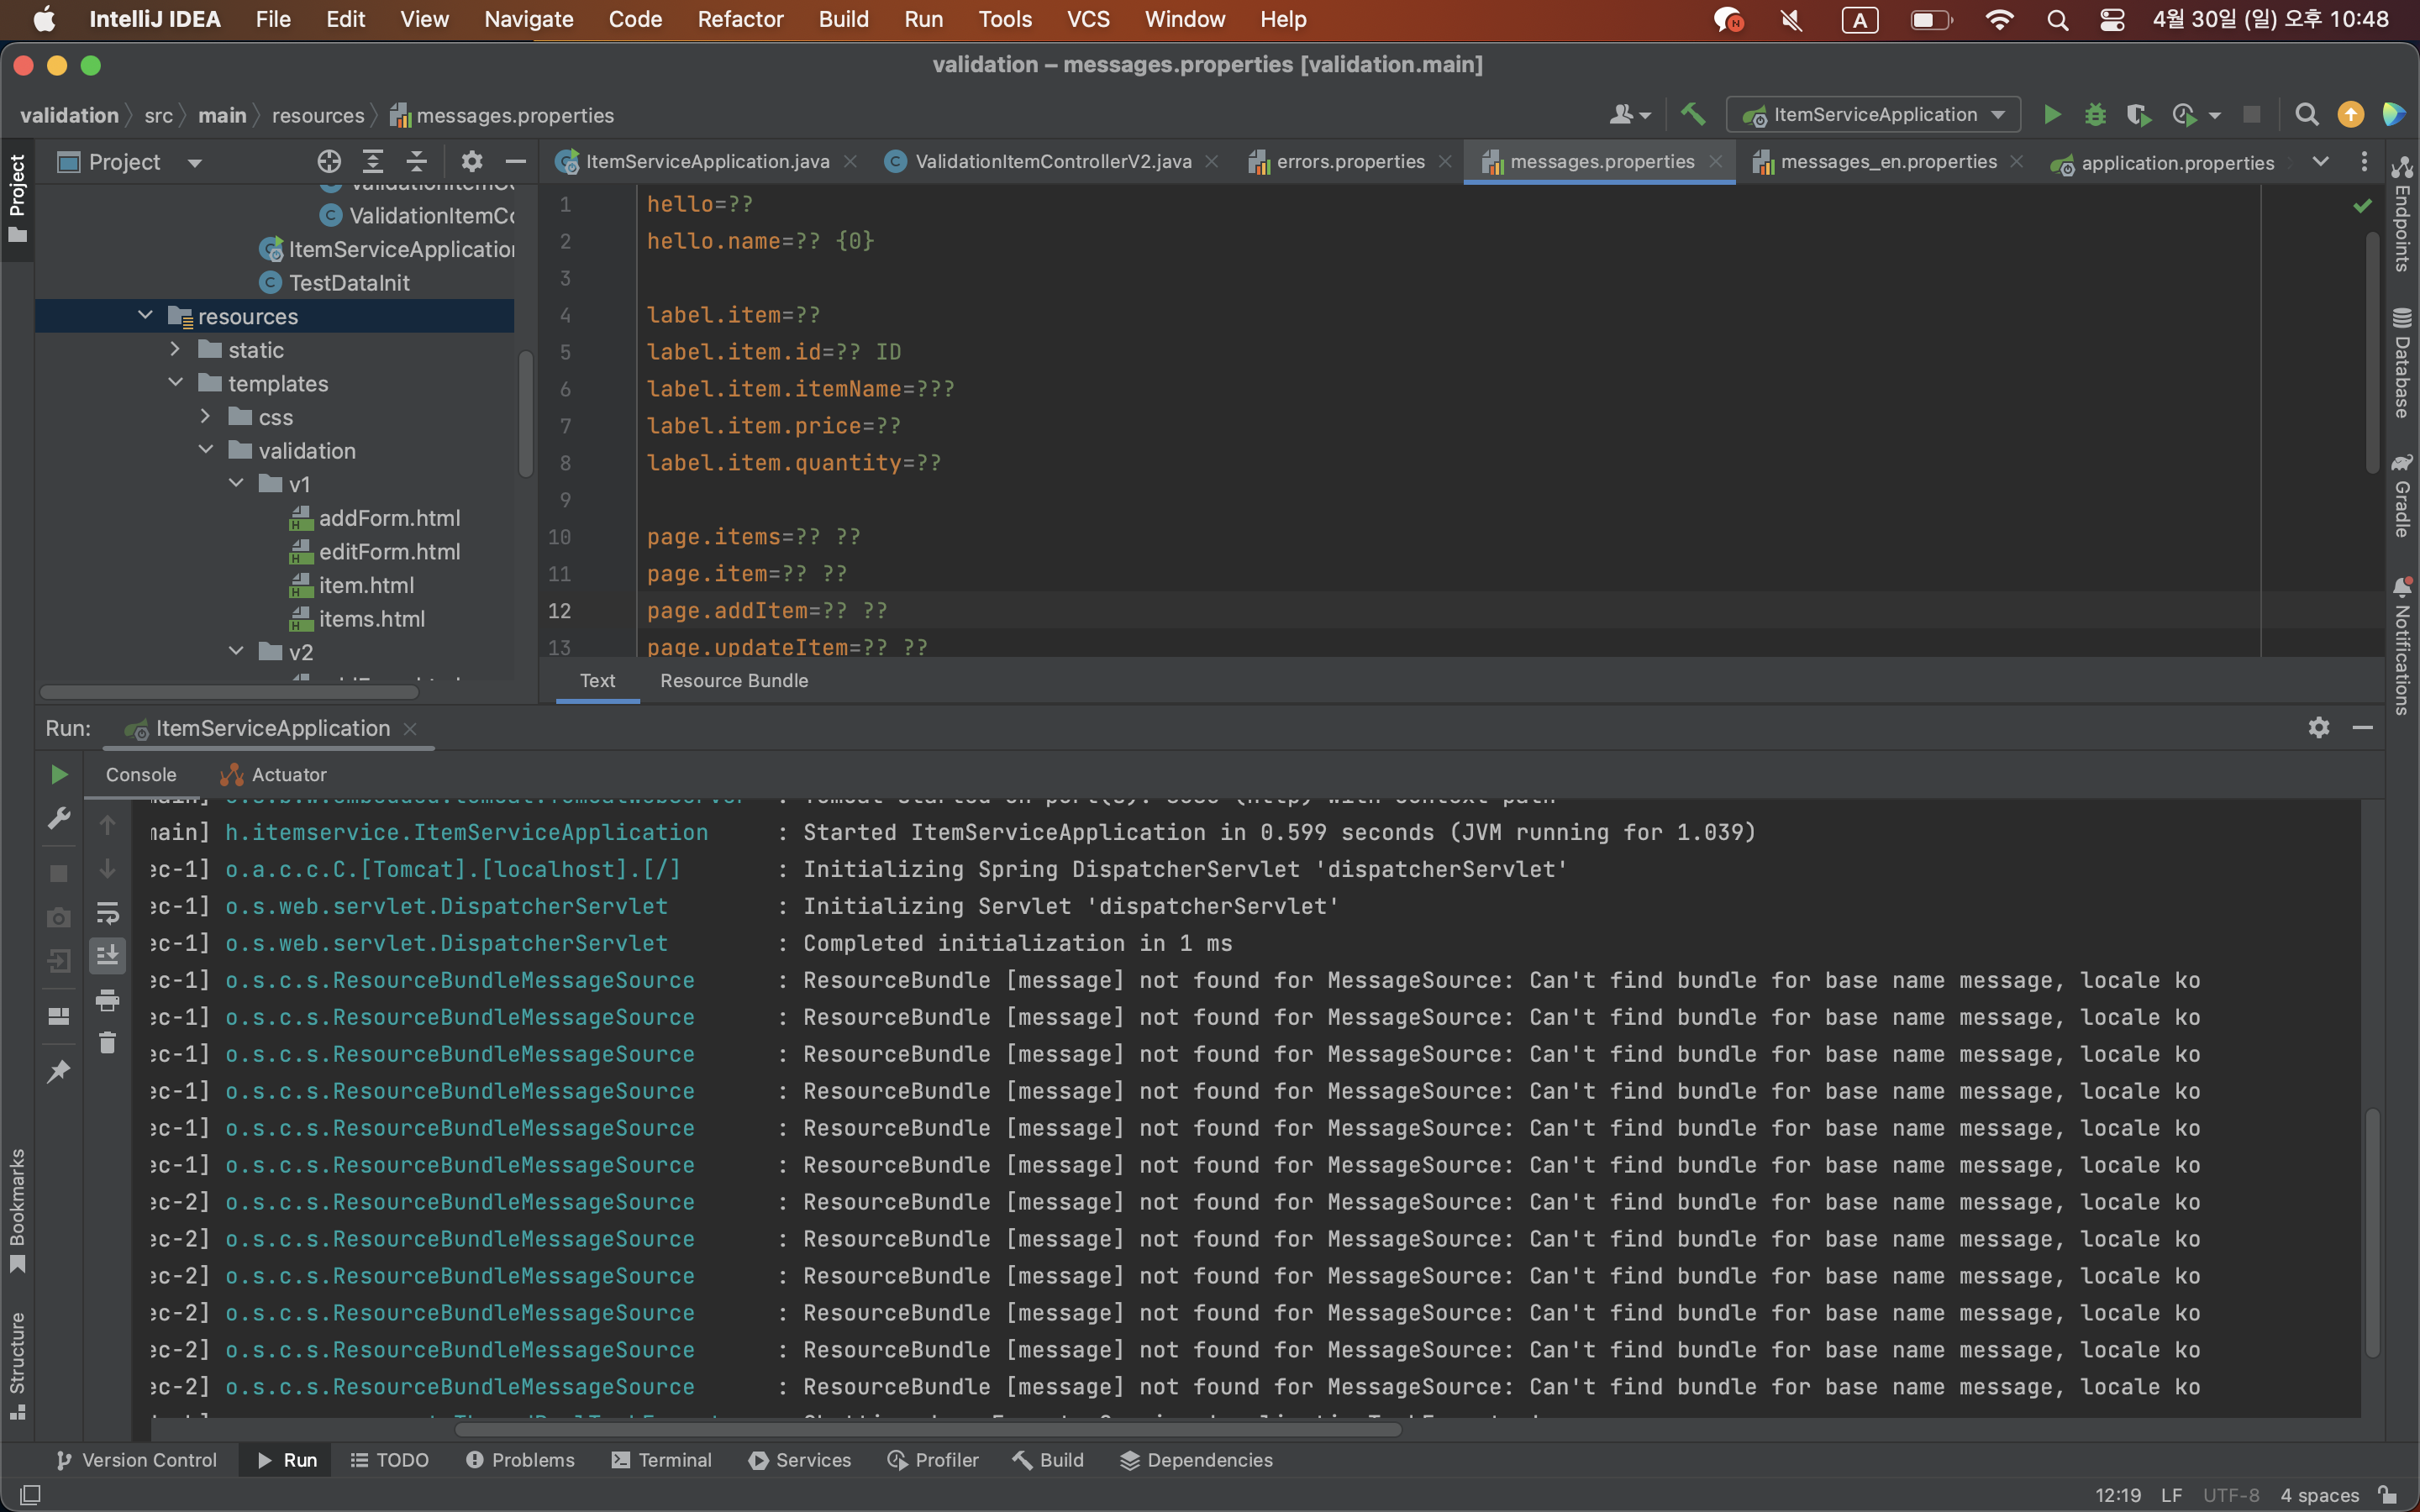Start debugging with the bug icon
2420x1512 pixels.
(2095, 115)
